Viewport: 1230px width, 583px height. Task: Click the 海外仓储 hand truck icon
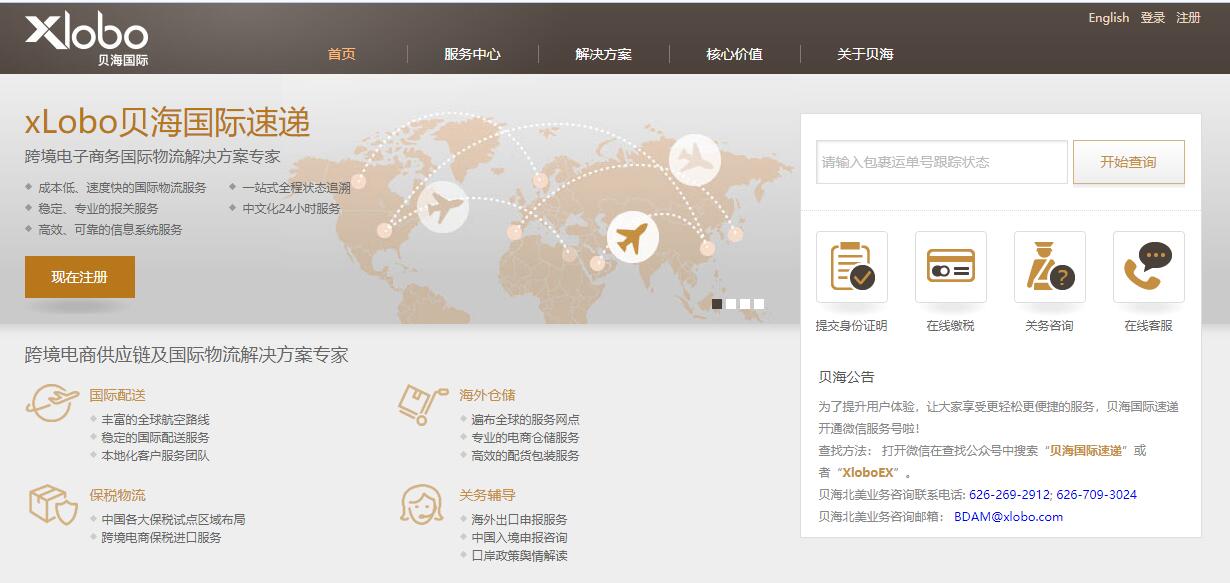coord(422,404)
